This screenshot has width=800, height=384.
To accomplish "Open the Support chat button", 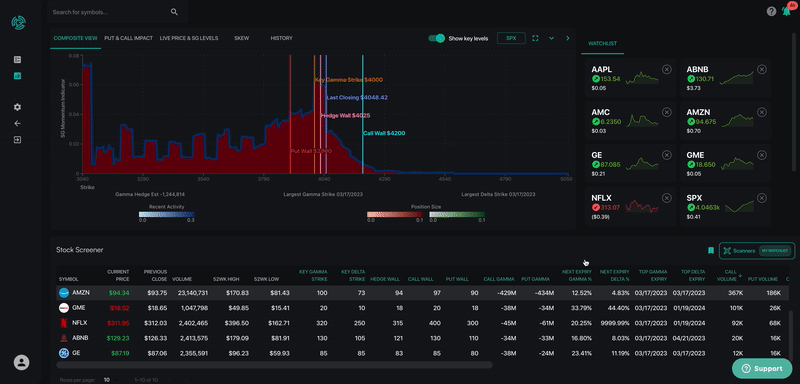I will coord(762,368).
